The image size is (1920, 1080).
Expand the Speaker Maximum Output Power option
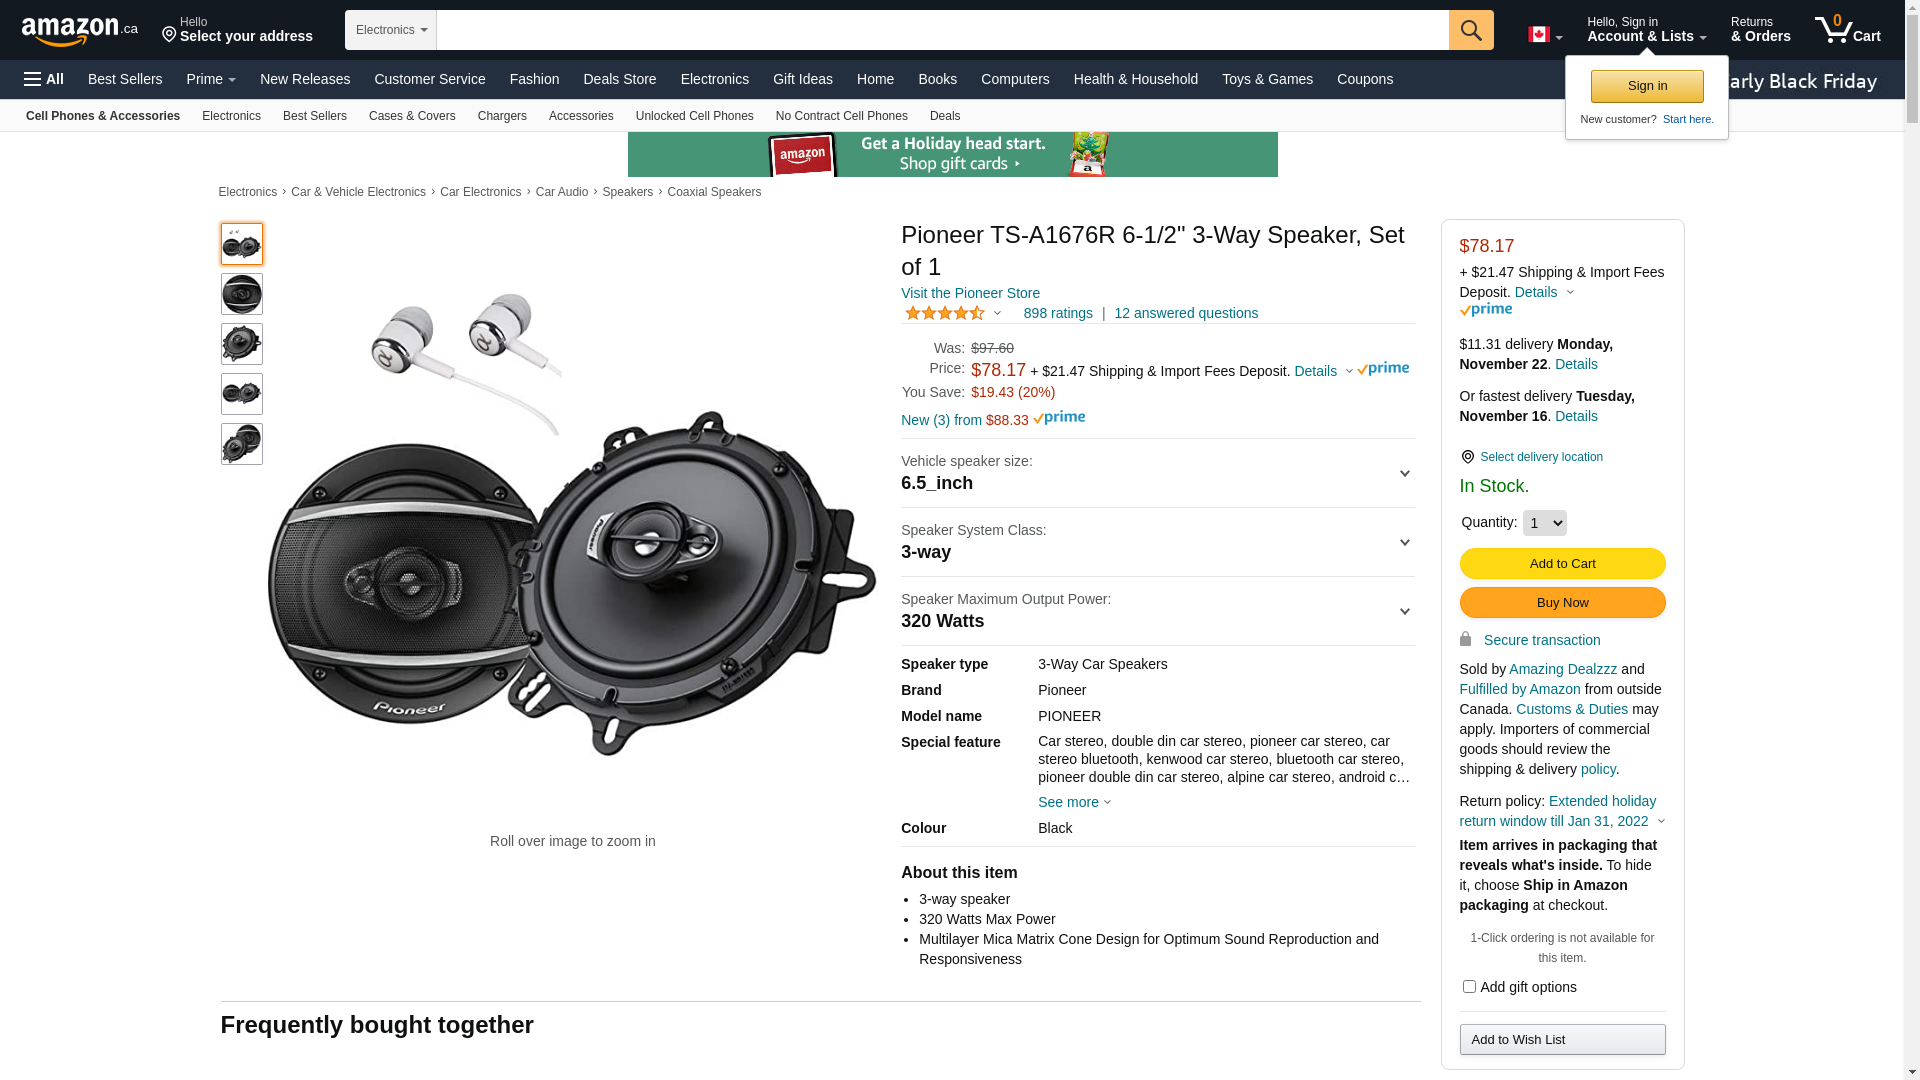pos(1156,611)
